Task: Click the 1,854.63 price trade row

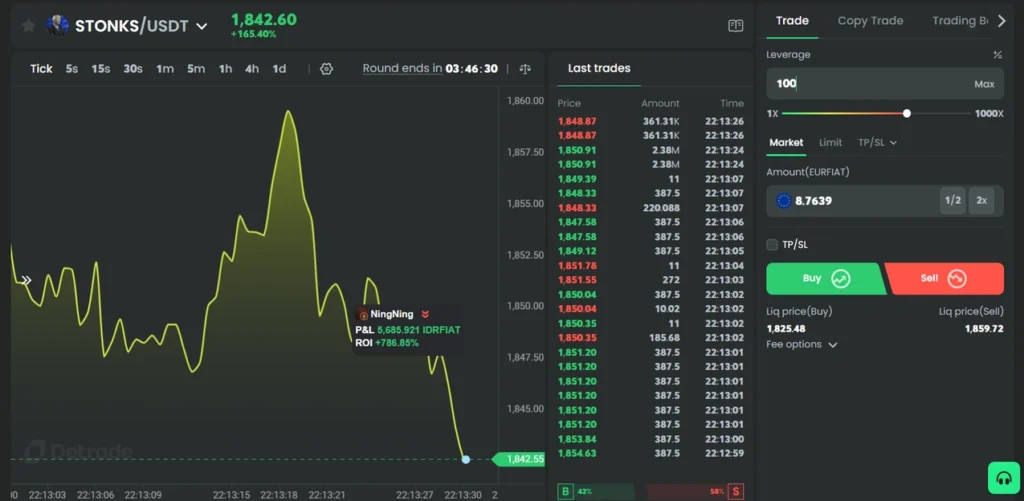Action: click(x=650, y=453)
